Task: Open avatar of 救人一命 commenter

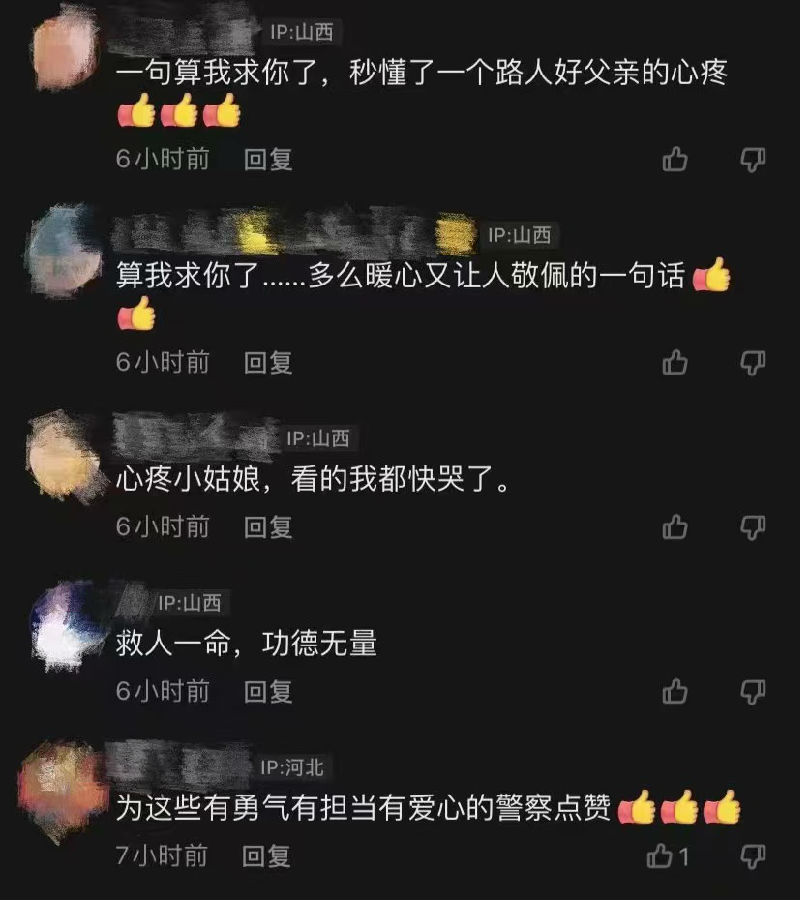Action: 64,626
